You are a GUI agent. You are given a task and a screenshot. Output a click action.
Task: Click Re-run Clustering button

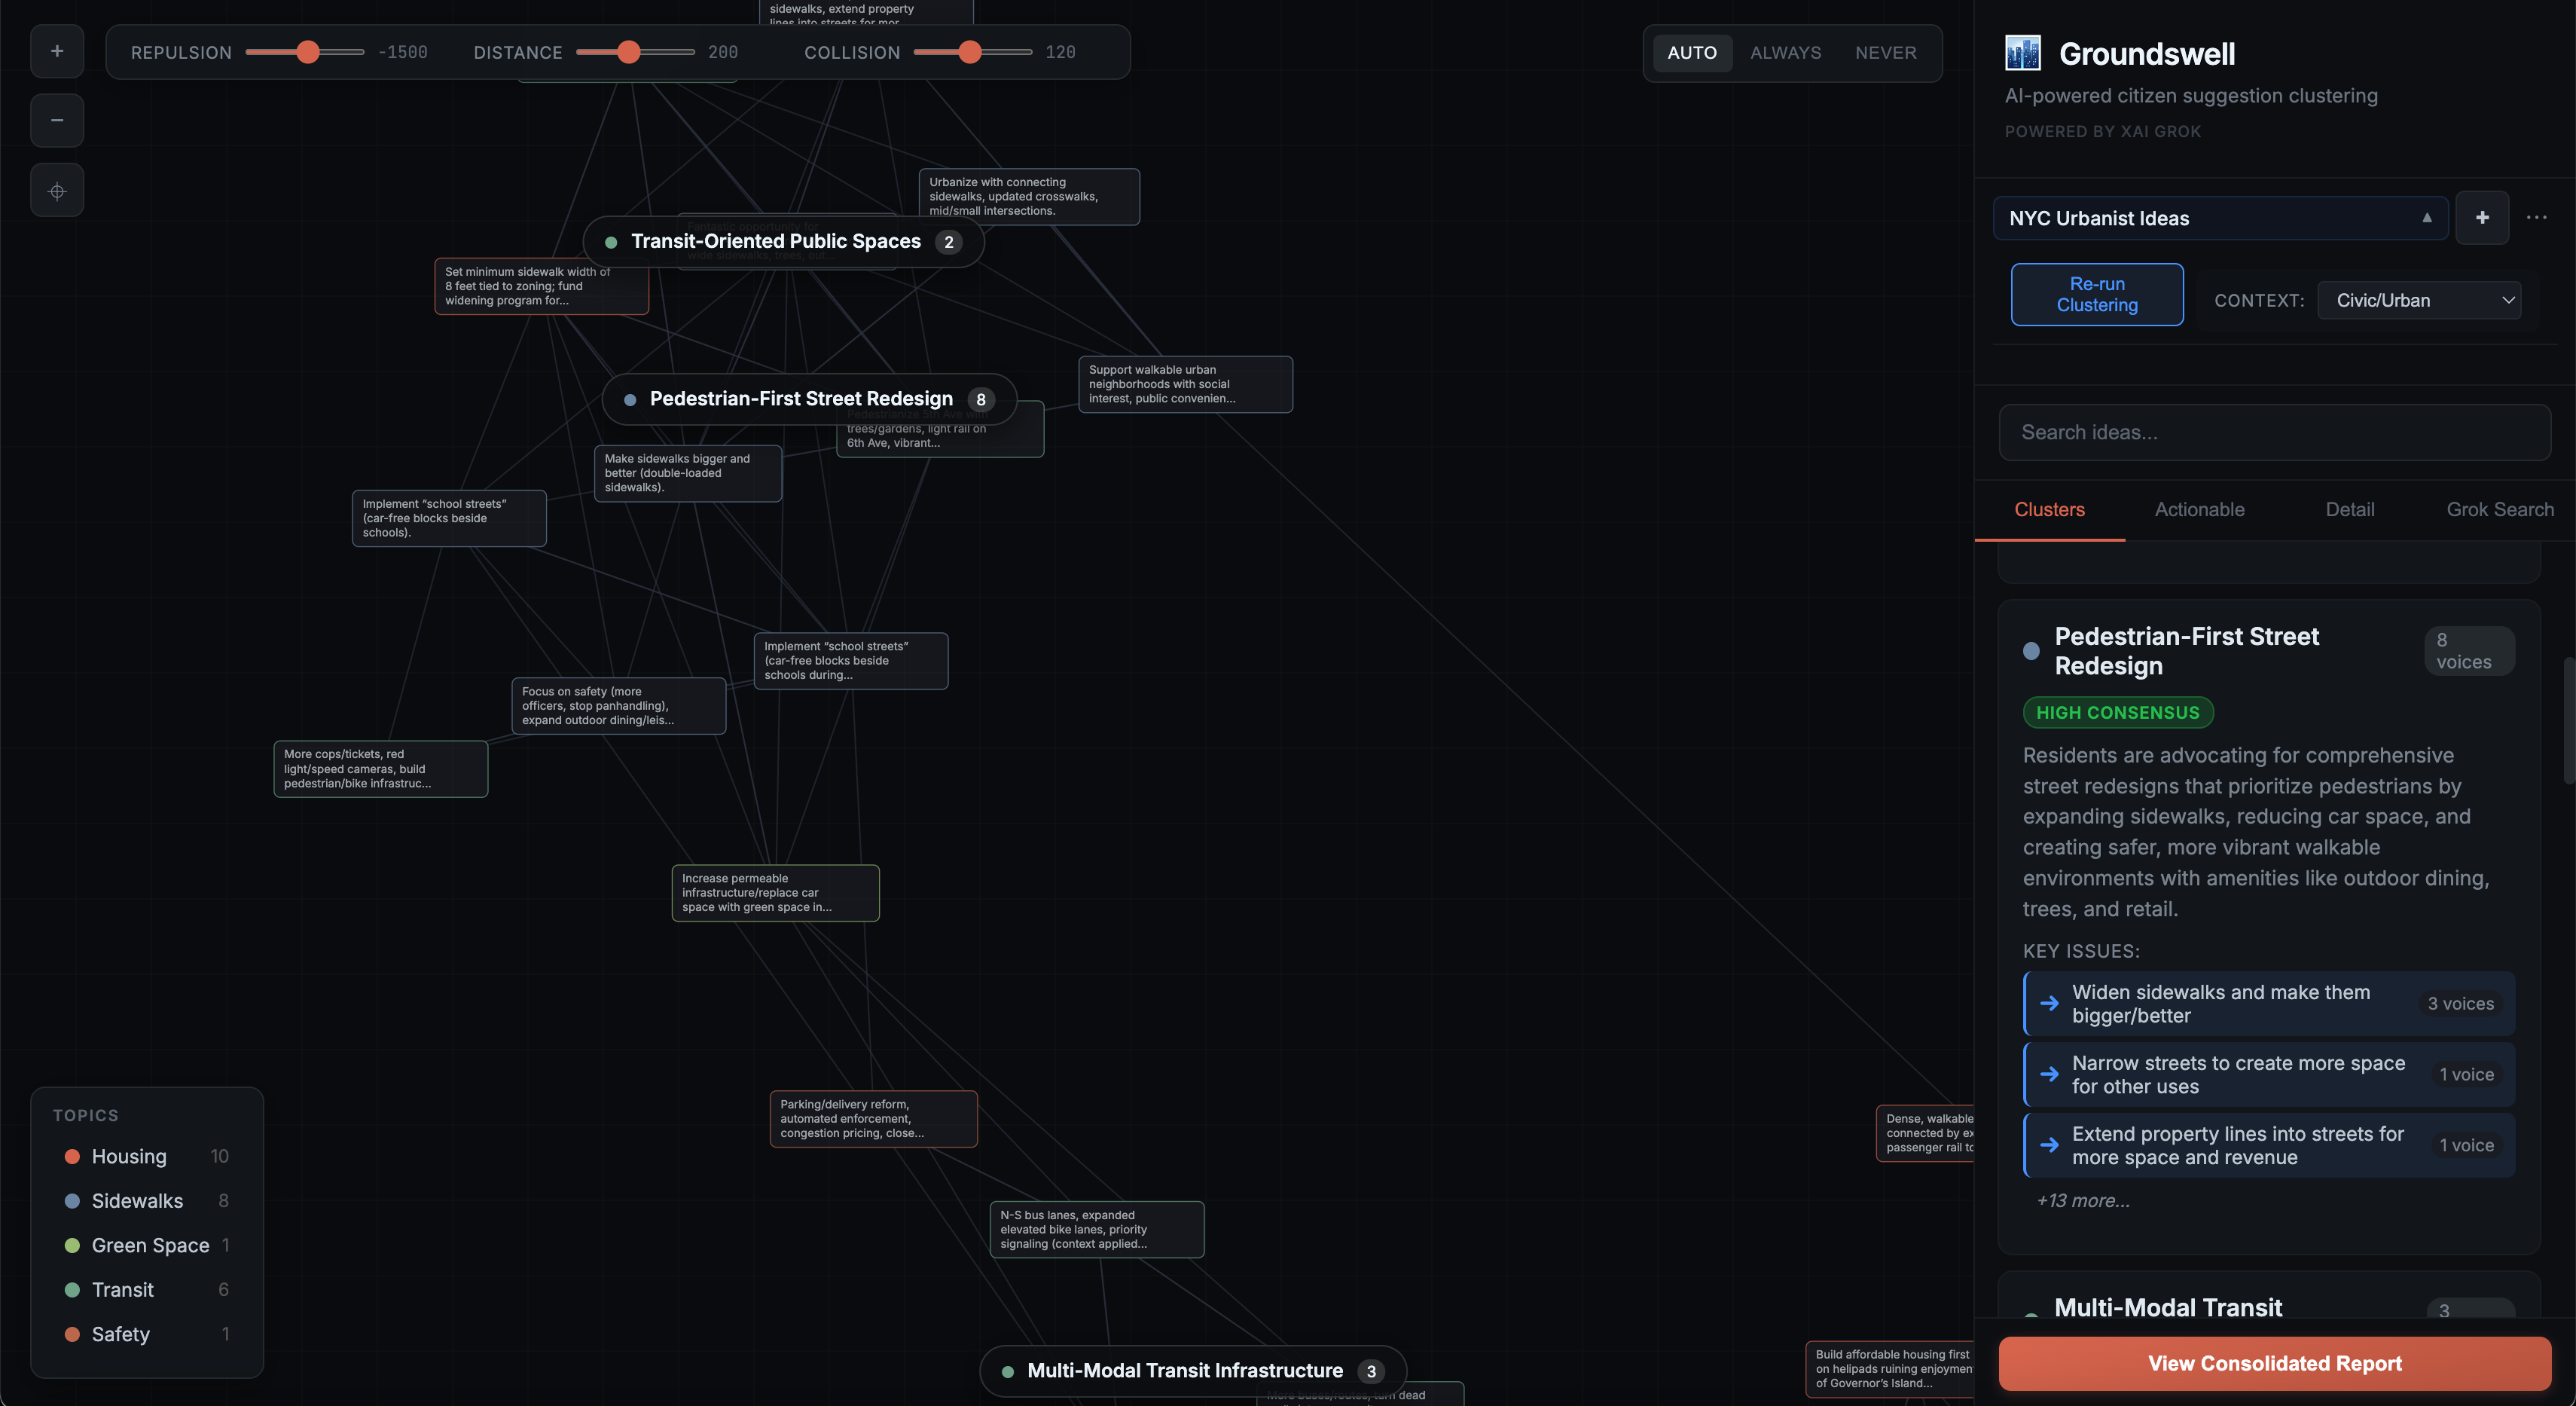click(2096, 294)
